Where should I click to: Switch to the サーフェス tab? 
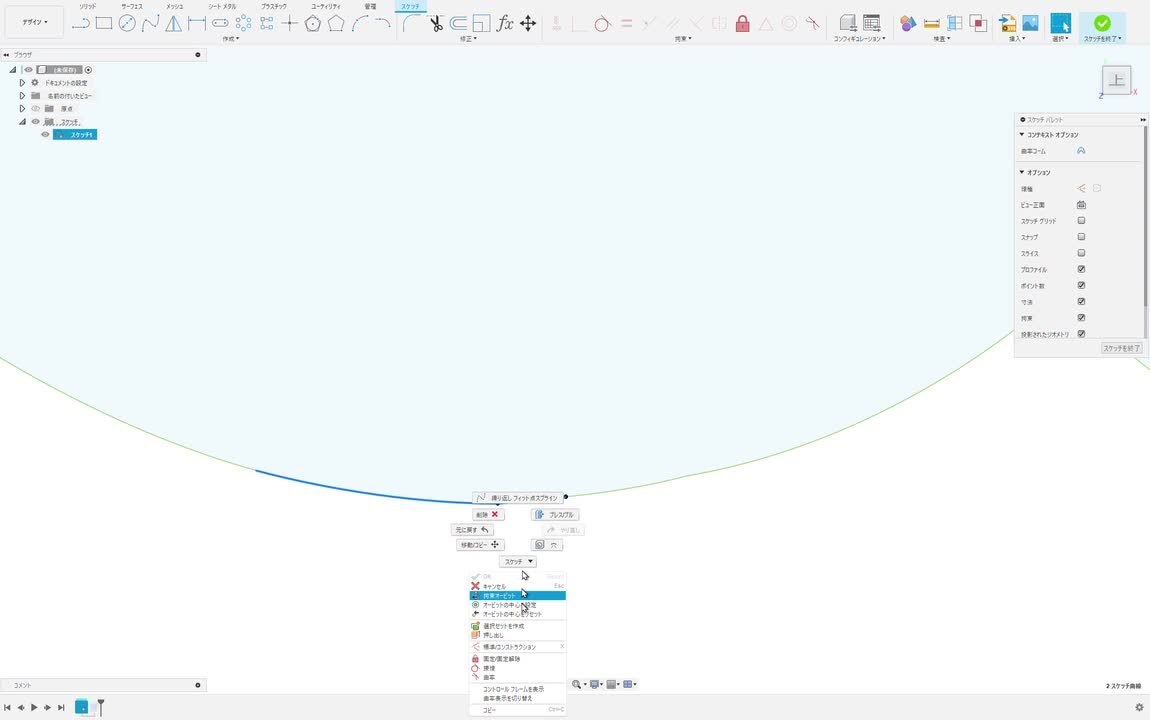[132, 7]
